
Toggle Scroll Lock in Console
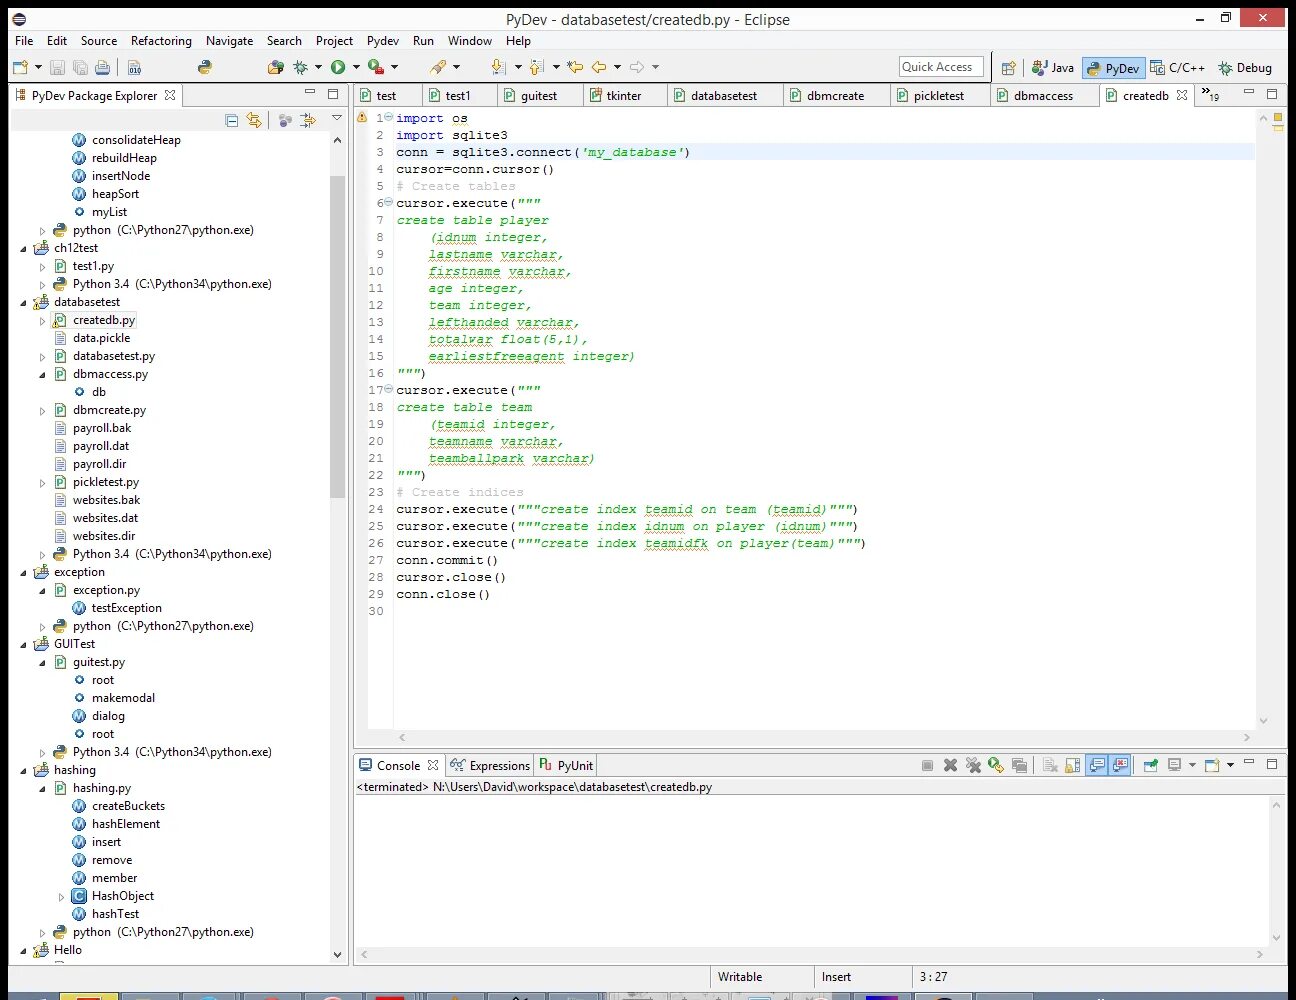1072,765
